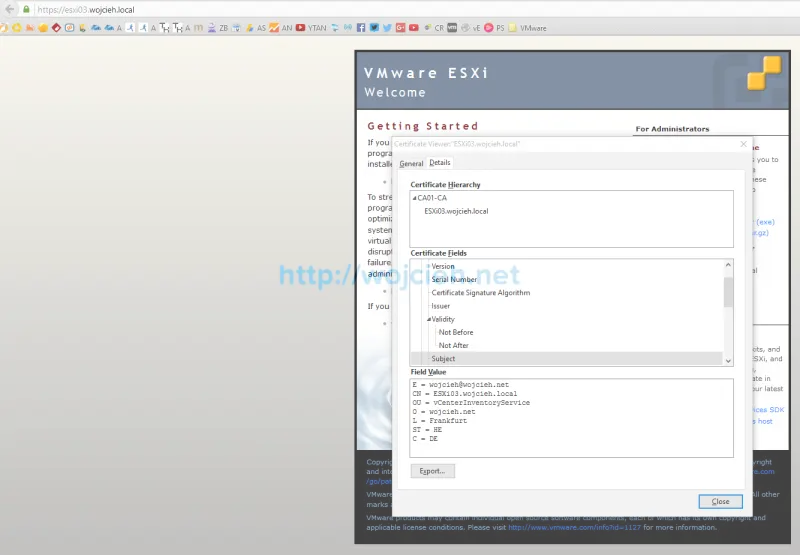Select the Not Before field
800x555 pixels.
coord(456,332)
